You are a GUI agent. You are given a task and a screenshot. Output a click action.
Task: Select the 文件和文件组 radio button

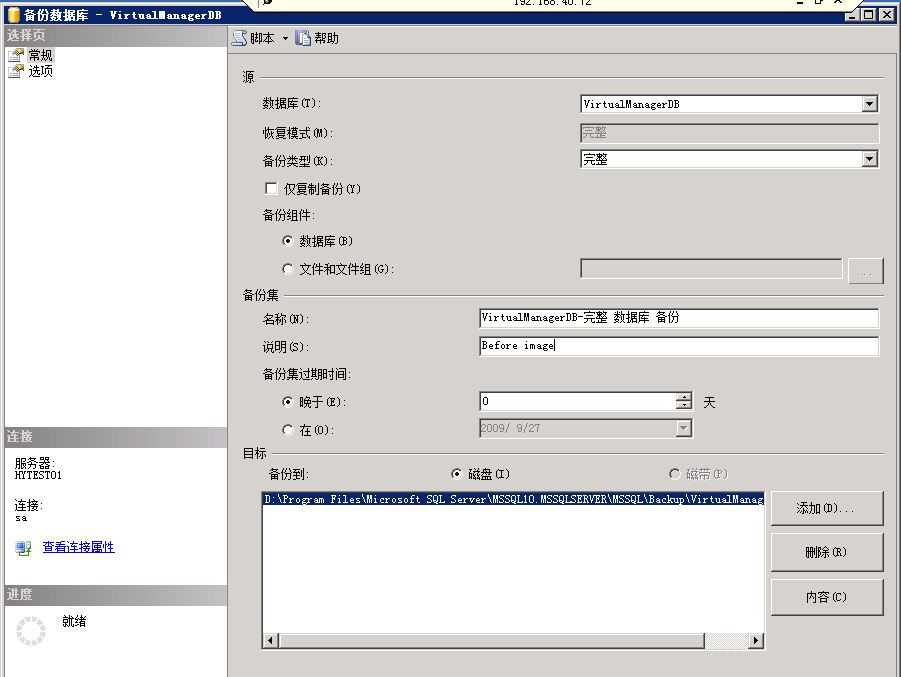pyautogui.click(x=288, y=269)
